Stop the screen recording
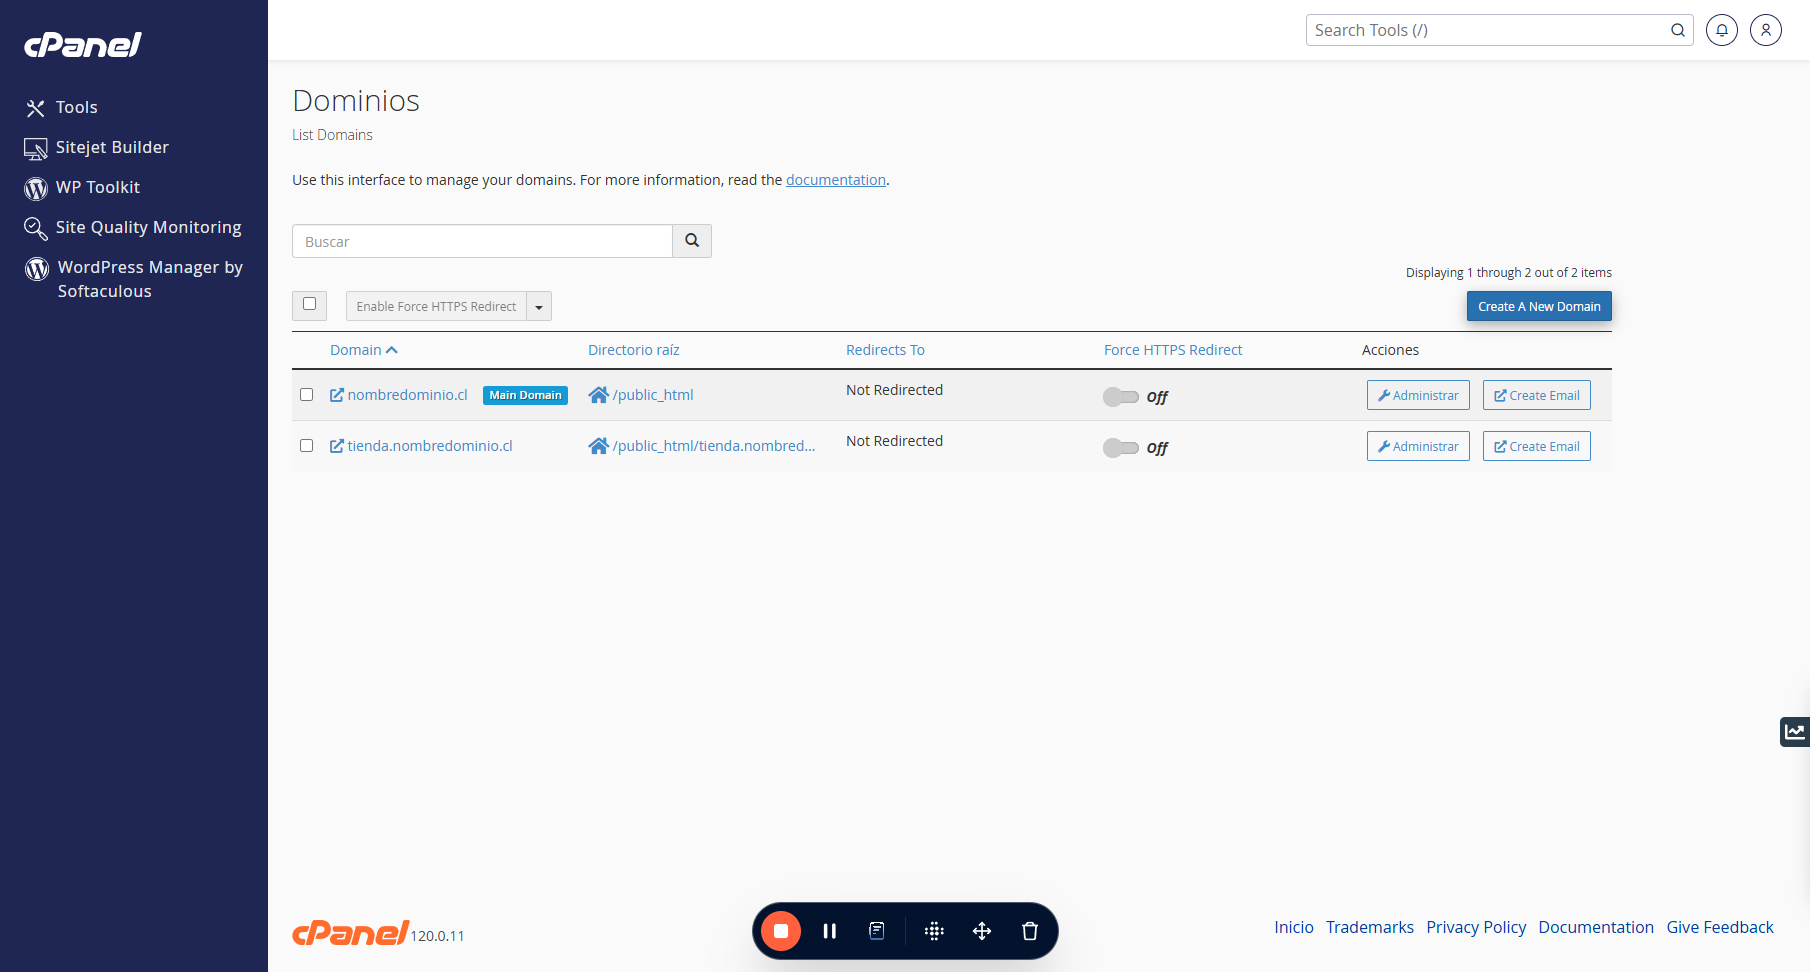 point(781,931)
